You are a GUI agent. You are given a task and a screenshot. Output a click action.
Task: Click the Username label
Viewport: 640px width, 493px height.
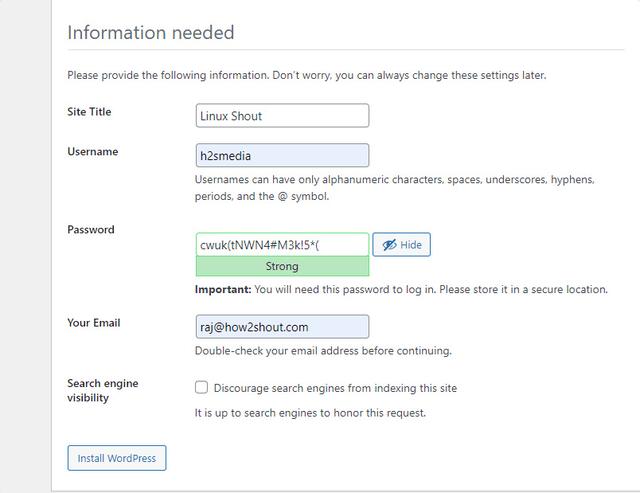92,152
